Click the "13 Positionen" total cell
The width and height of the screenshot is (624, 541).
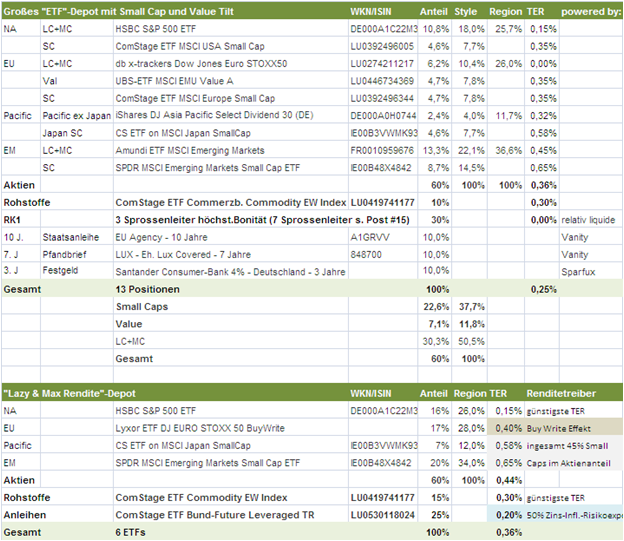coord(231,289)
